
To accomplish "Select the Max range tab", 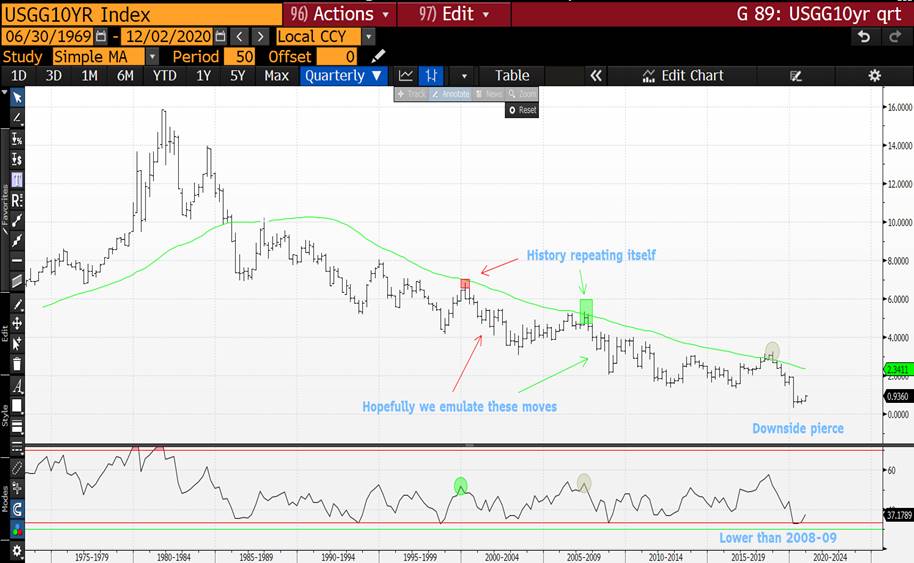I will (x=276, y=76).
